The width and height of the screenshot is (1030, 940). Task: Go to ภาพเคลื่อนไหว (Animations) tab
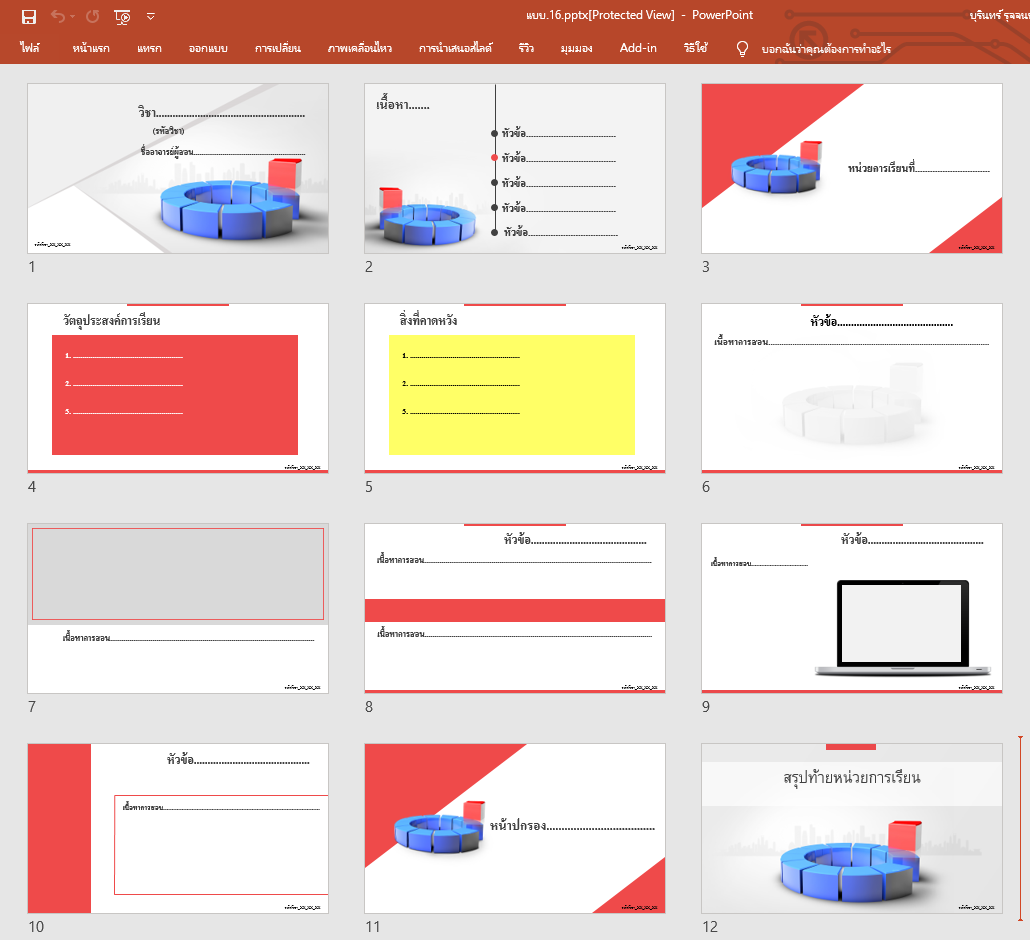(x=359, y=48)
